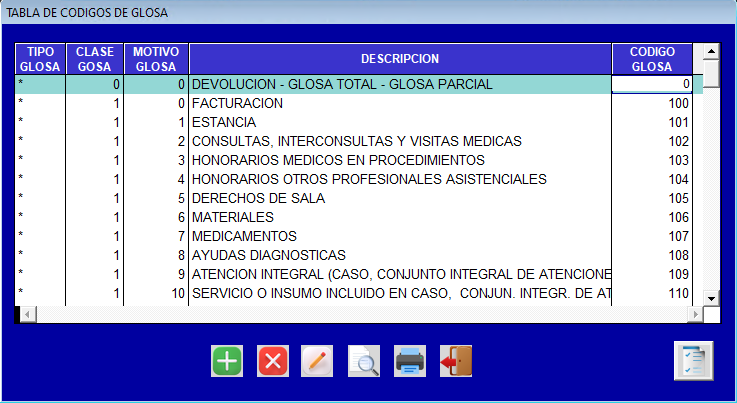Click code cell 102
Image resolution: width=737 pixels, height=403 pixels.
tap(652, 141)
